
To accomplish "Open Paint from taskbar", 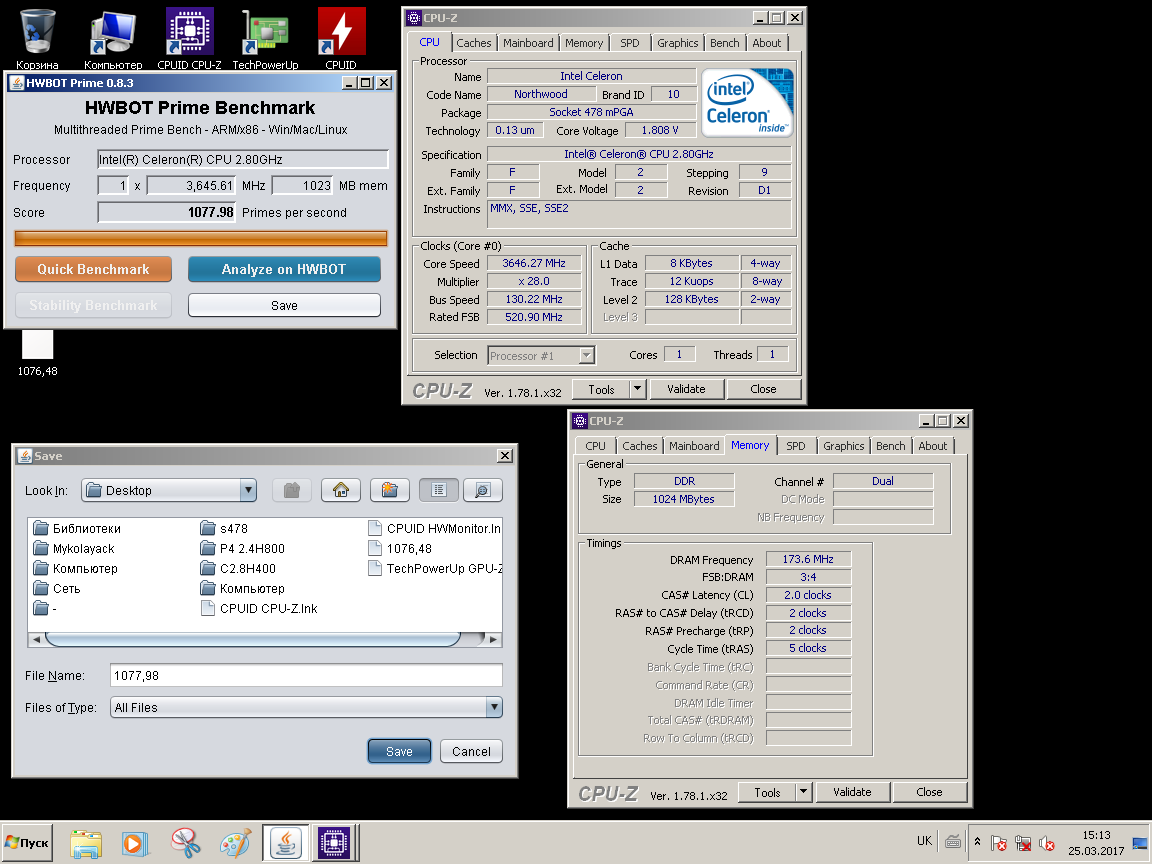I will [235, 843].
